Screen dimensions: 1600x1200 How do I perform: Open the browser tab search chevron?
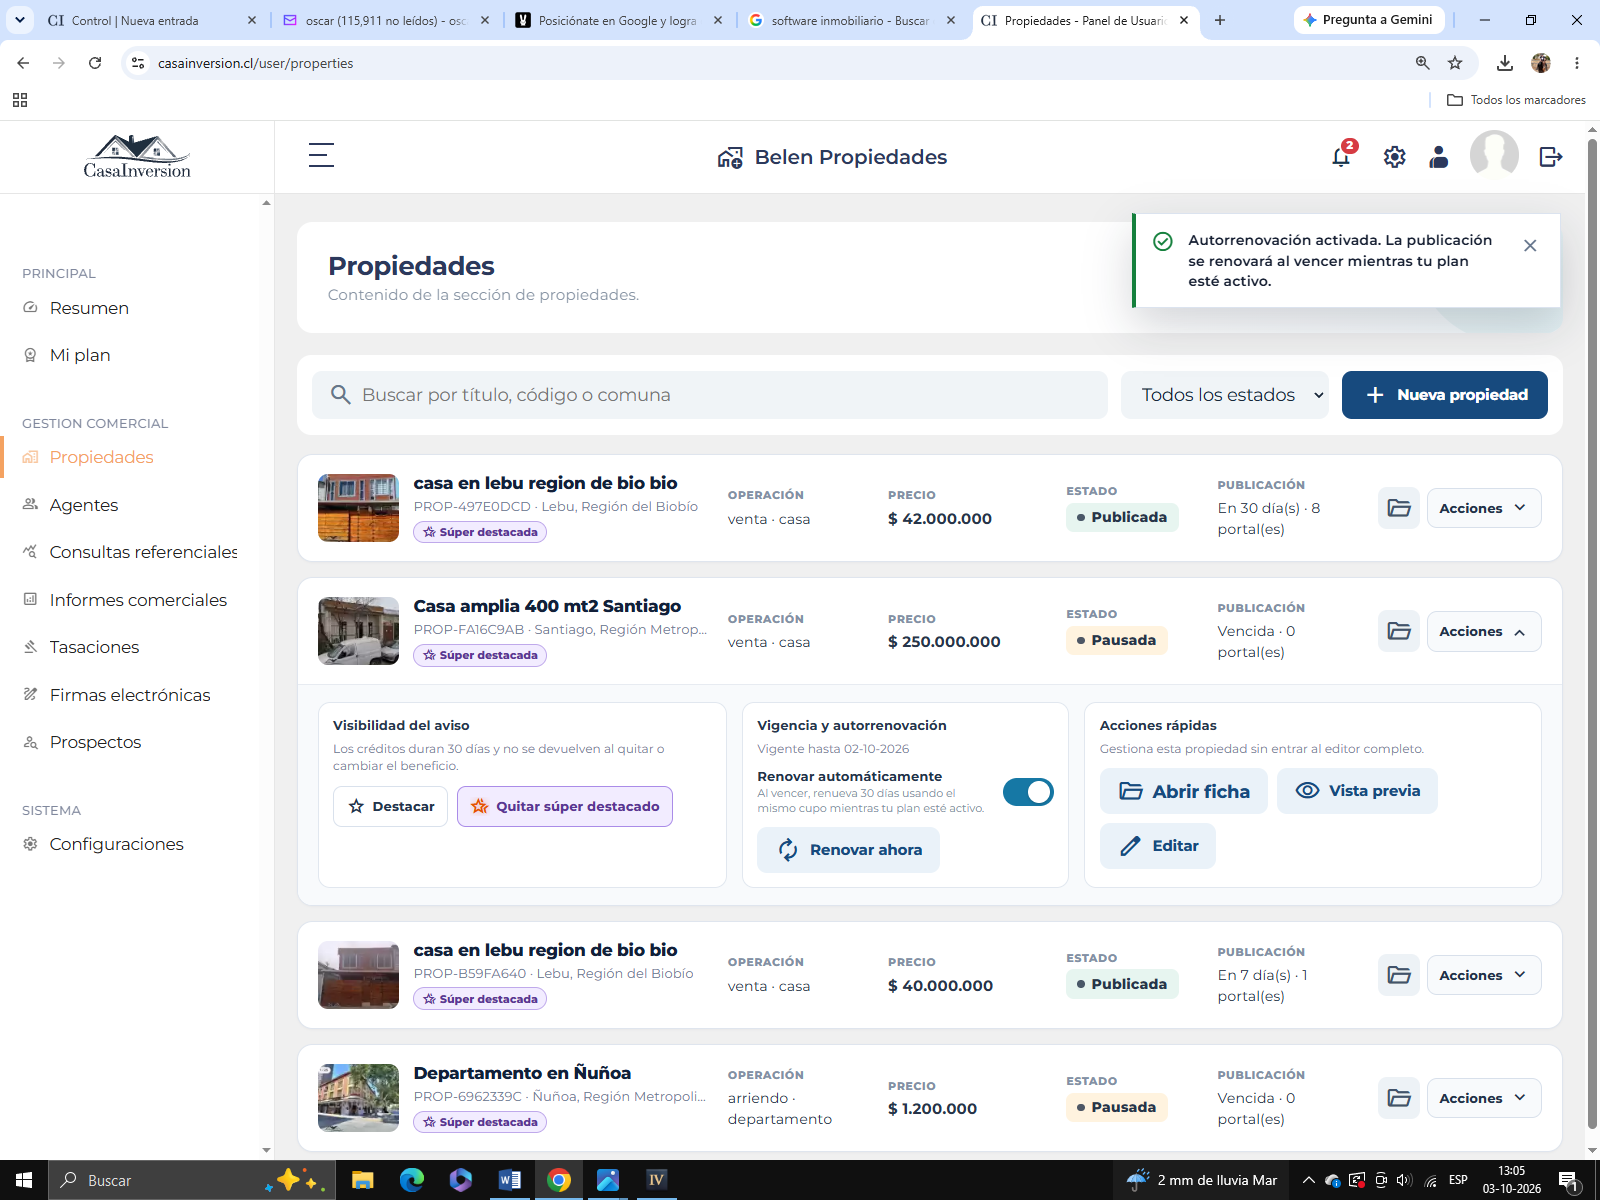click(x=19, y=20)
